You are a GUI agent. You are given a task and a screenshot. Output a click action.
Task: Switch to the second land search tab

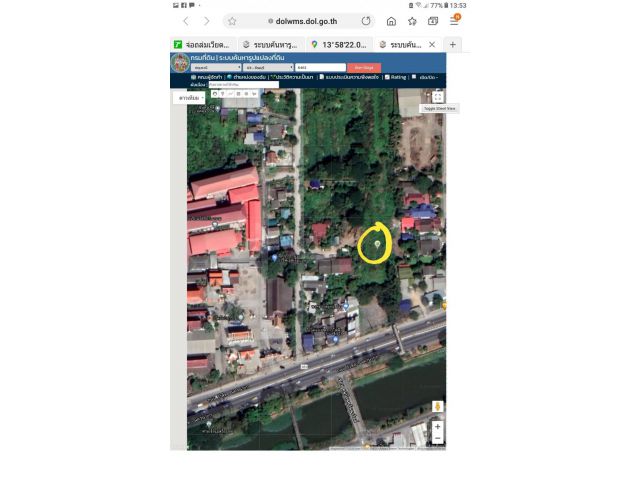271,44
